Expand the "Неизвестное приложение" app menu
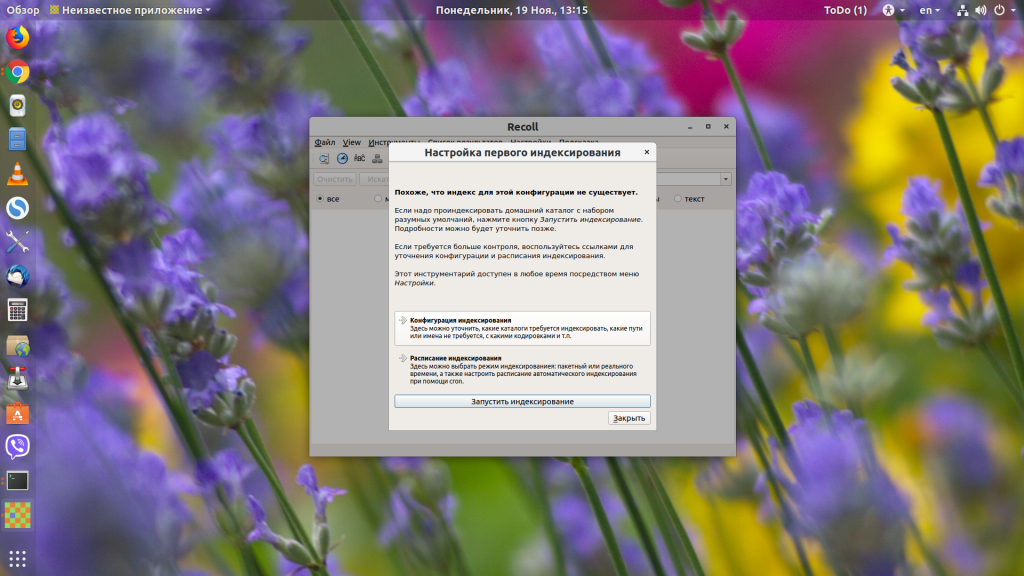This screenshot has width=1024, height=576. 136,10
